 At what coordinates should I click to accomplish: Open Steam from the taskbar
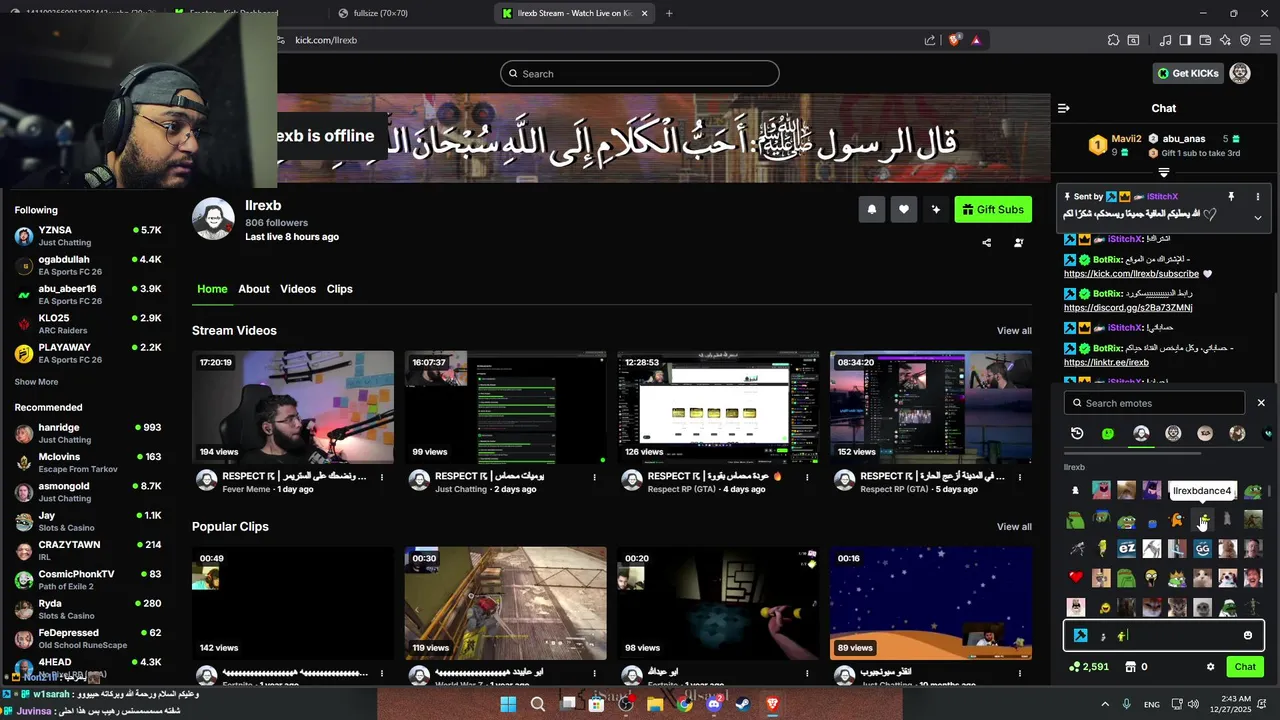[x=743, y=705]
